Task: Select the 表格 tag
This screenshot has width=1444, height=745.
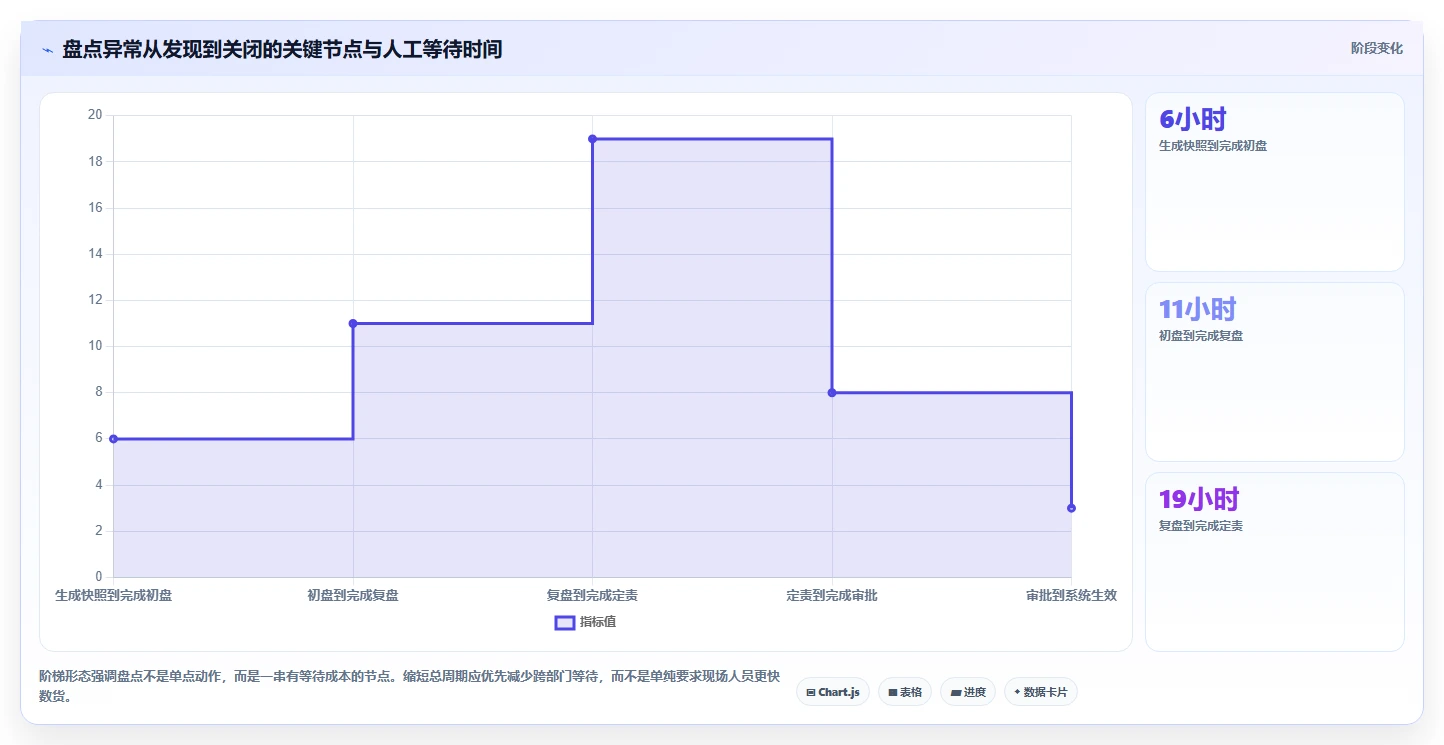Action: [x=905, y=692]
